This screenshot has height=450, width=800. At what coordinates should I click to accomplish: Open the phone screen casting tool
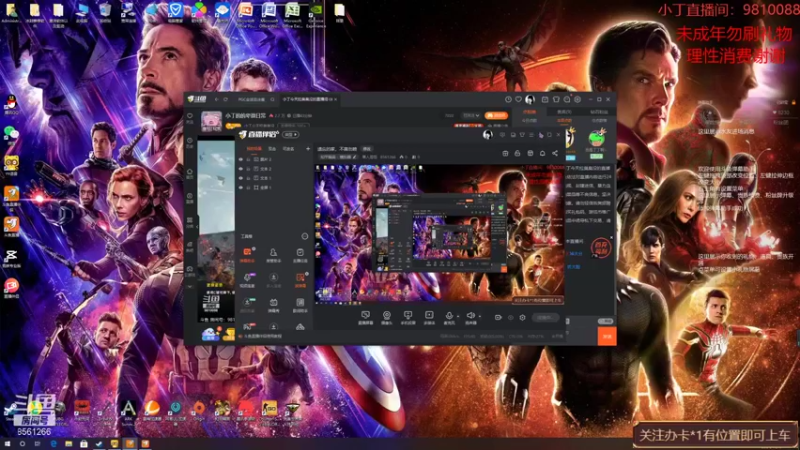point(408,317)
